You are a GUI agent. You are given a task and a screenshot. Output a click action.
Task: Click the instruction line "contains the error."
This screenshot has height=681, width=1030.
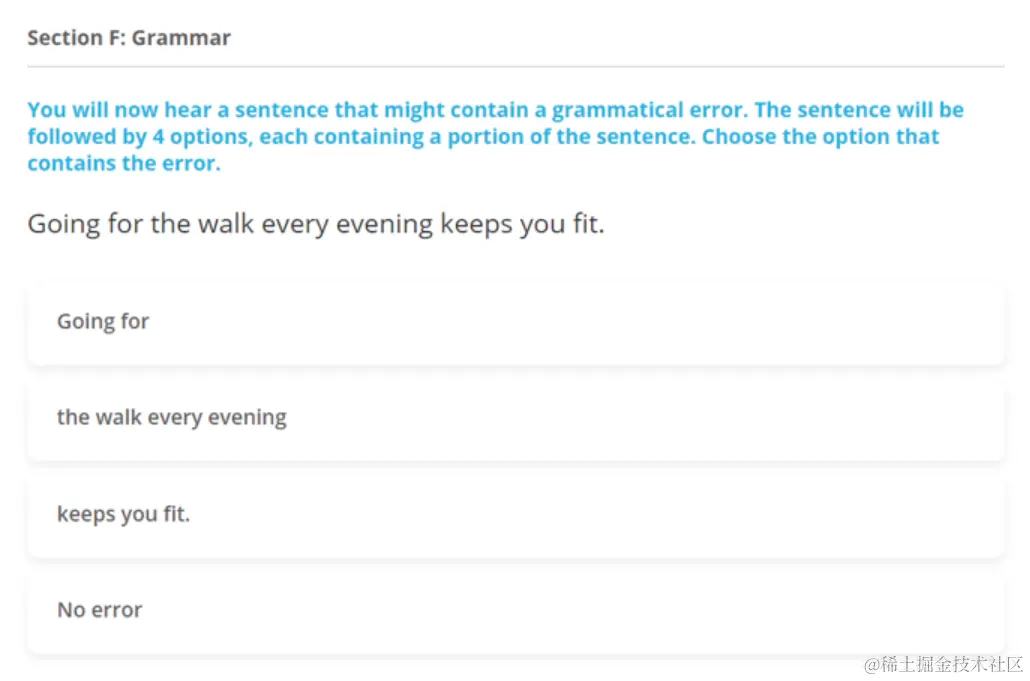124,163
